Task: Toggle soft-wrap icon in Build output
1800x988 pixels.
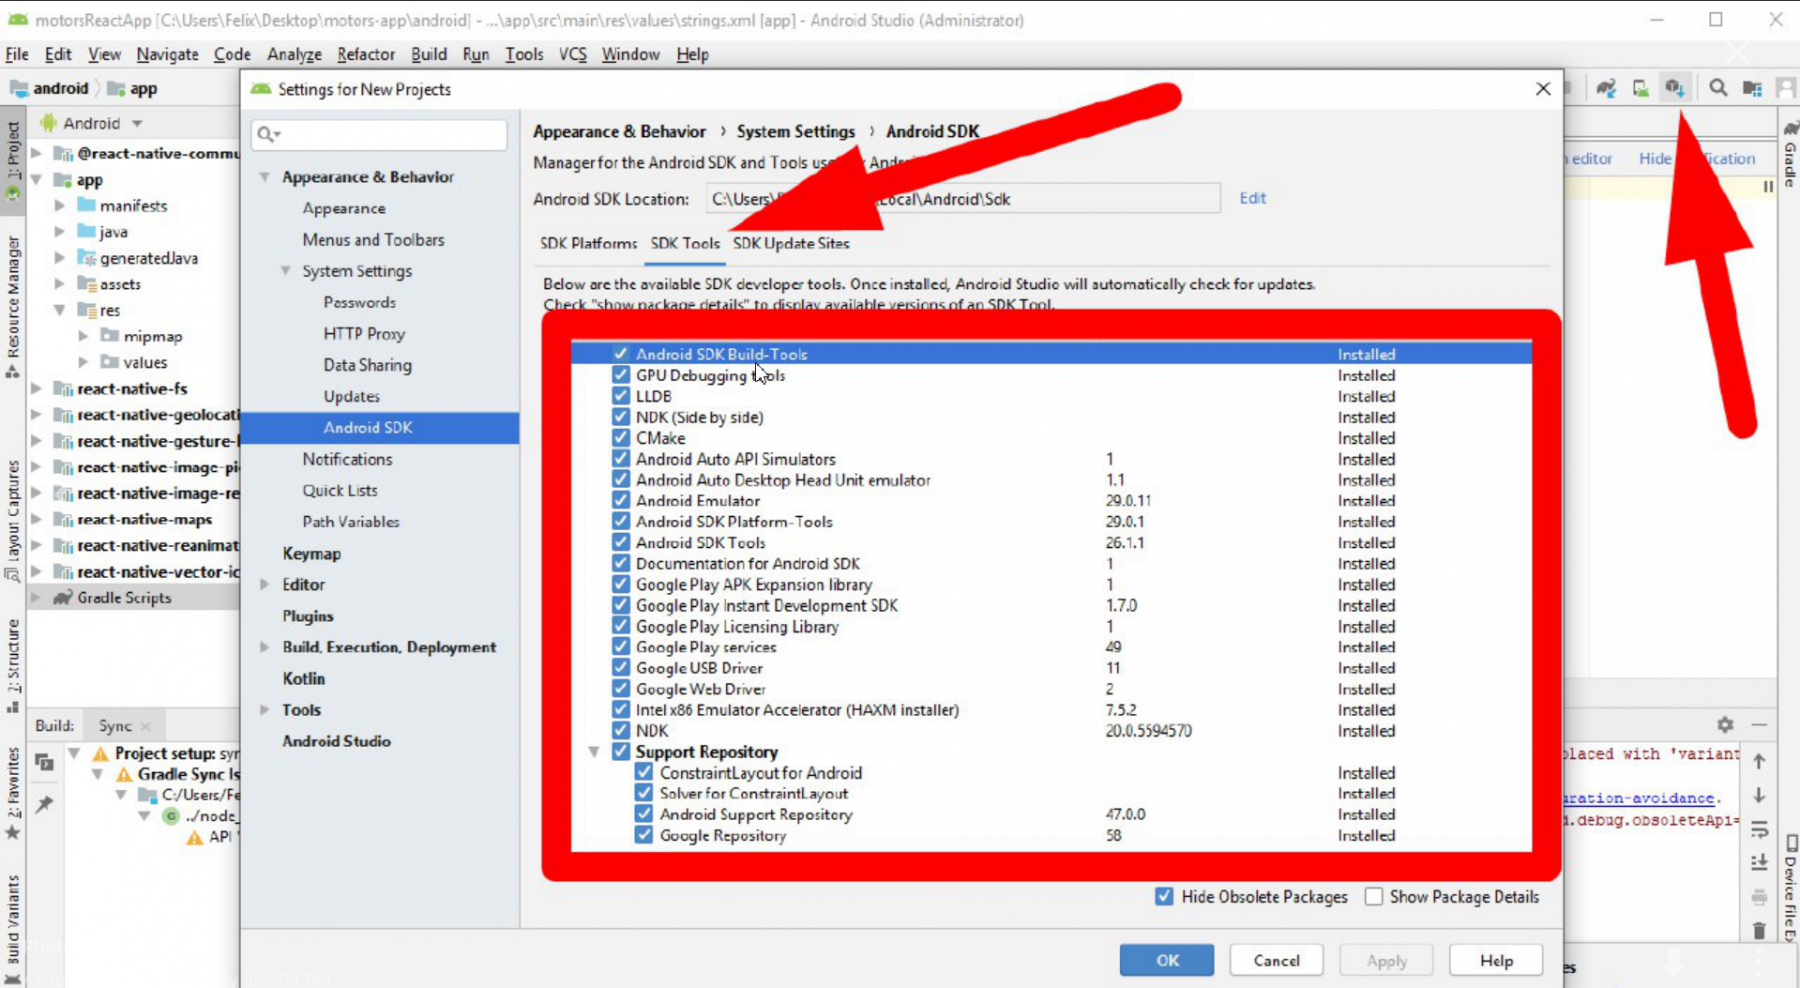Action: coord(1759,829)
